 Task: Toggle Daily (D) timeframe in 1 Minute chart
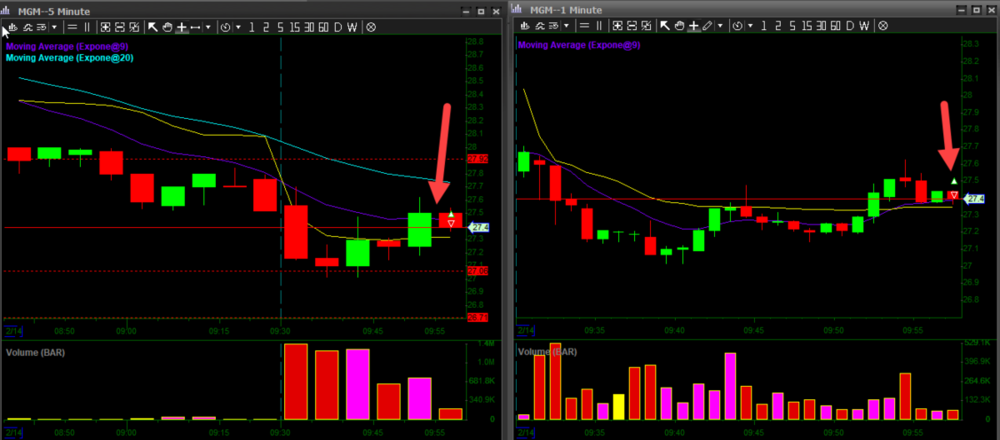(849, 26)
